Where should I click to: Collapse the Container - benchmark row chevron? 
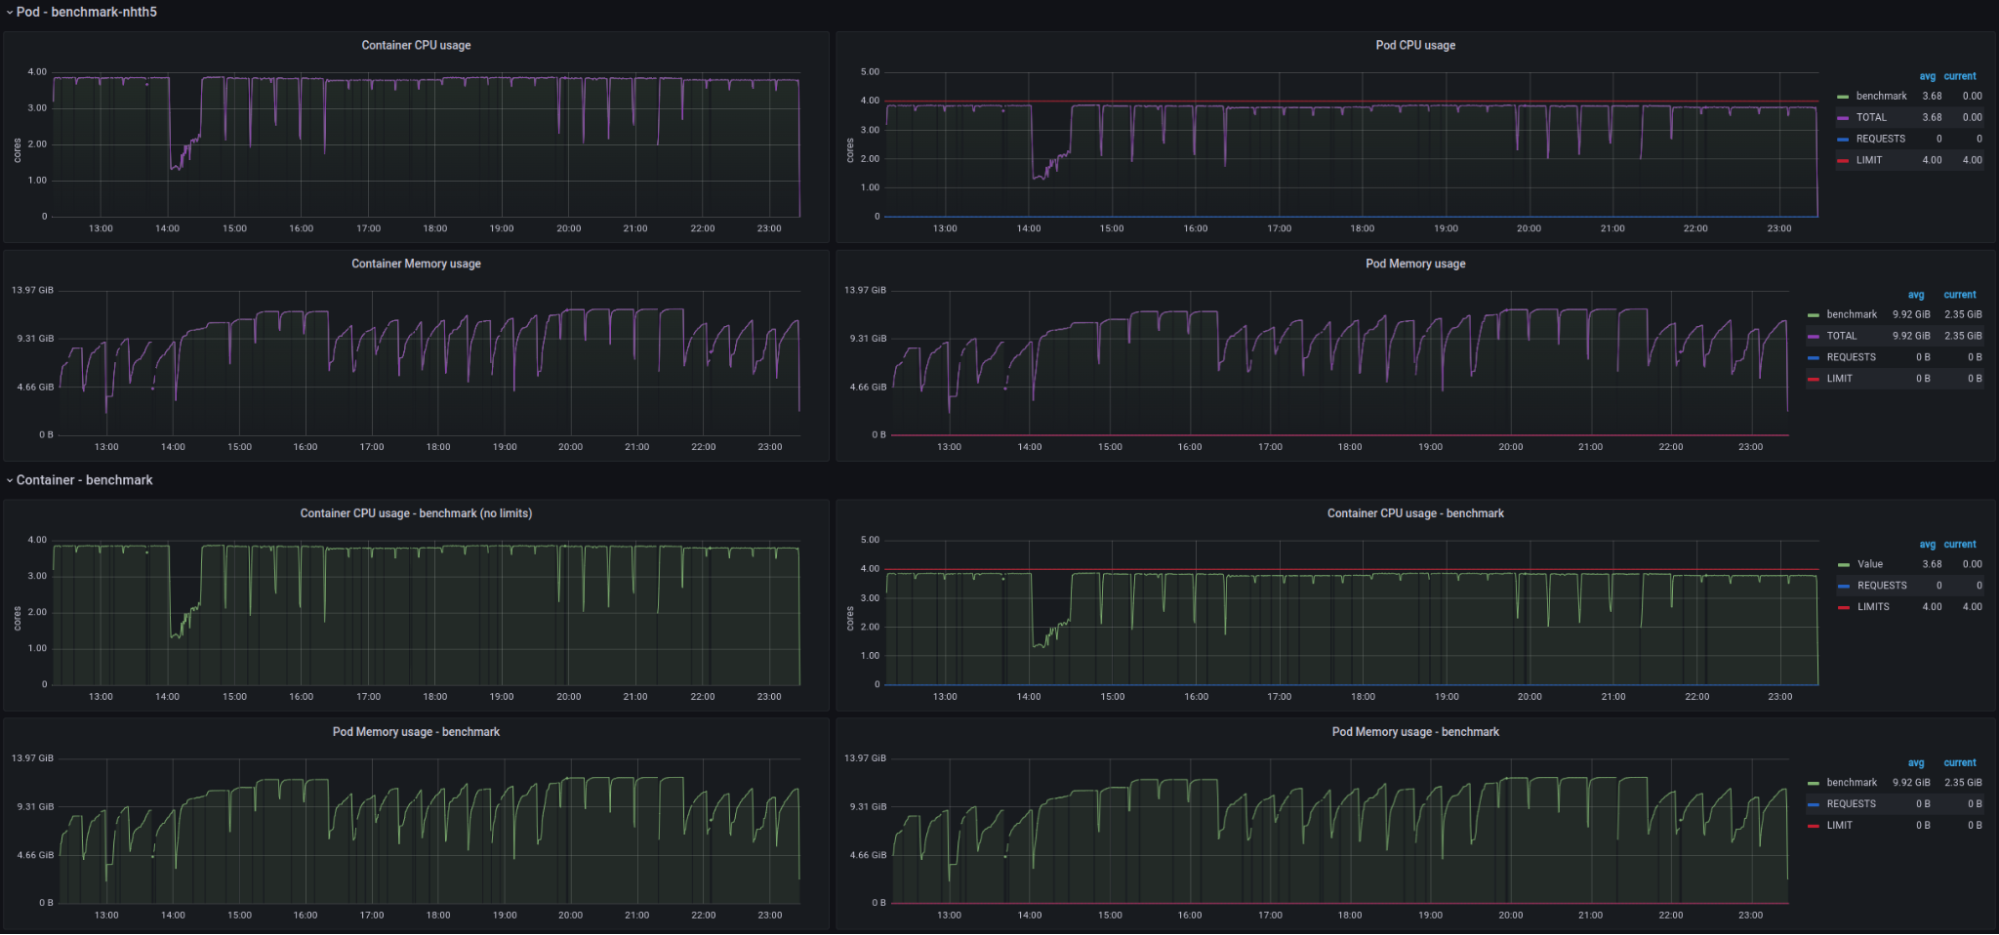[x=9, y=480]
